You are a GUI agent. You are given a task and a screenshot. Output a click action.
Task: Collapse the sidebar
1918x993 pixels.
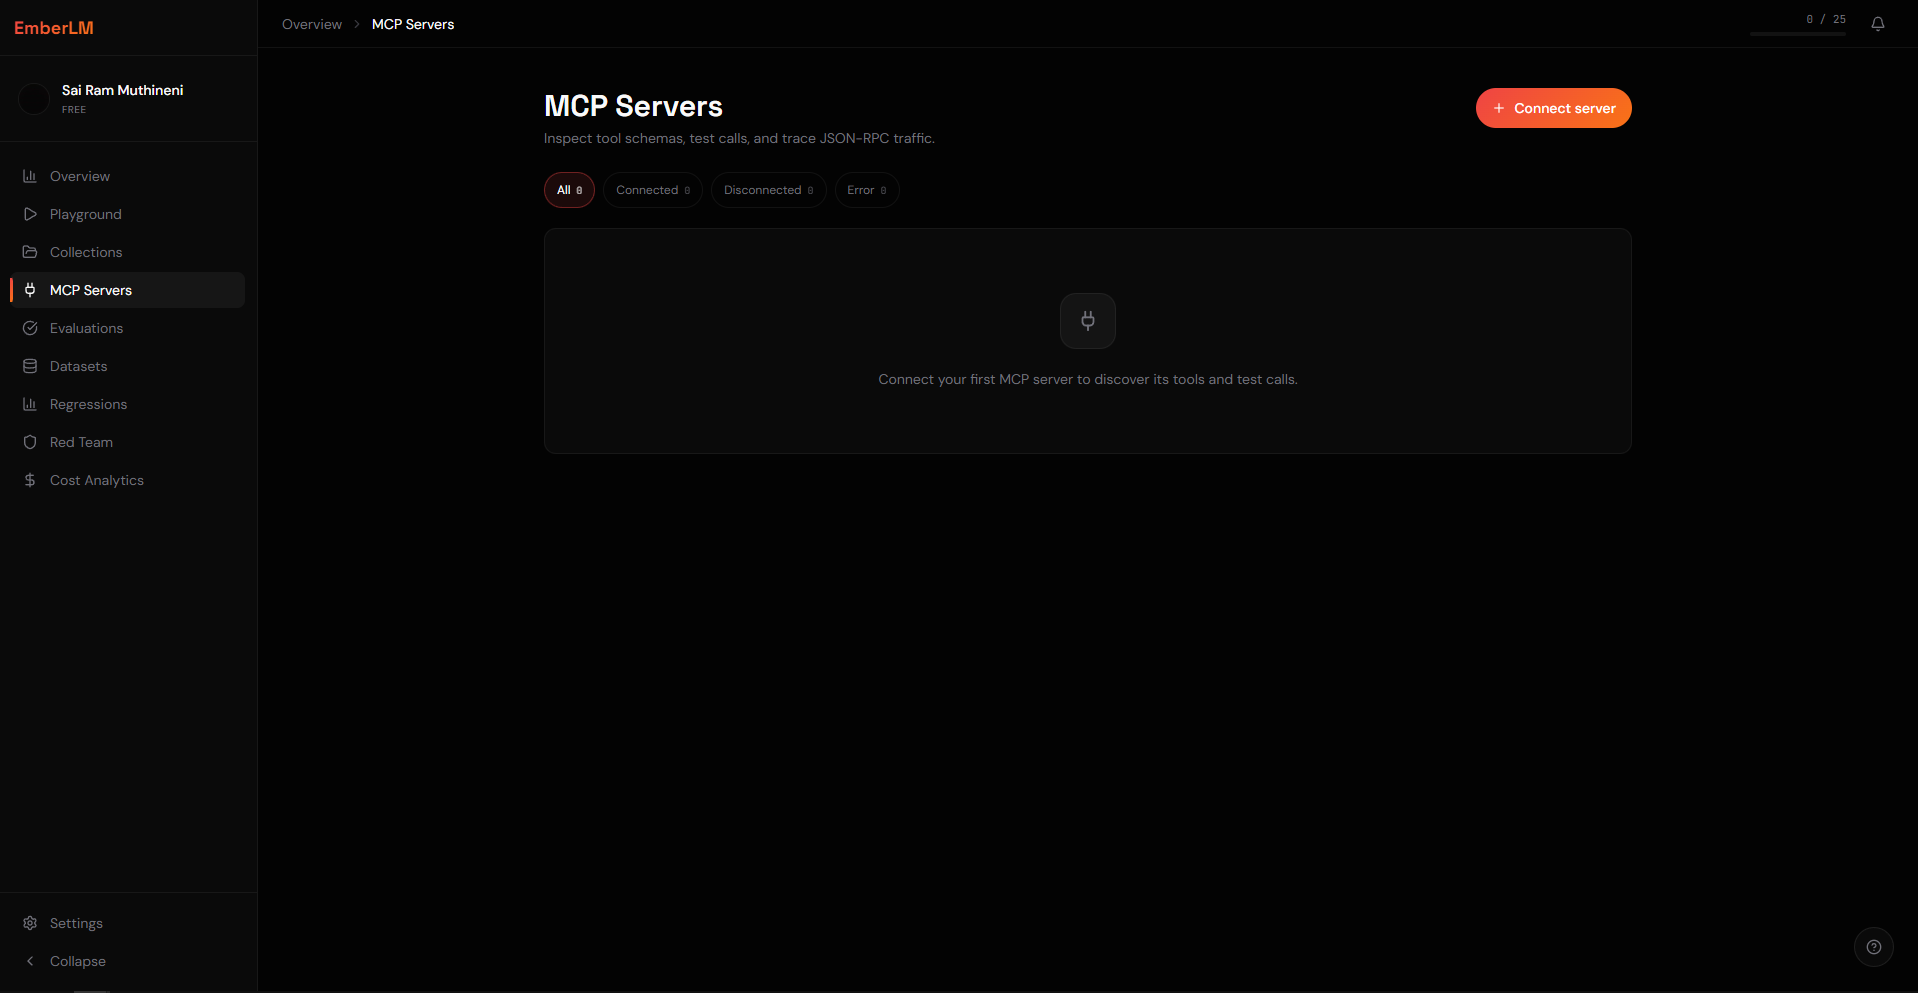128,961
